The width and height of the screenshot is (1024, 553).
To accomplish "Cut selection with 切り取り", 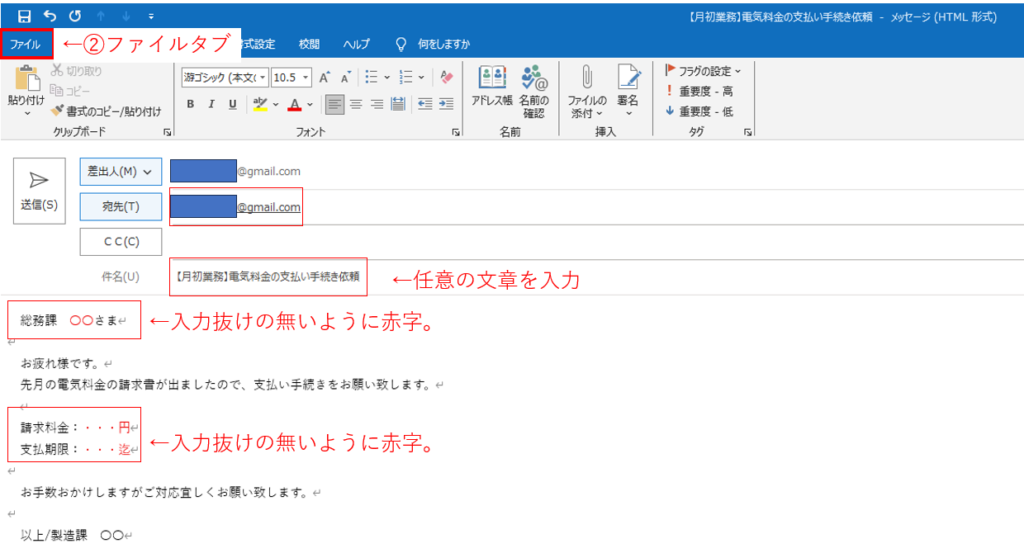I will coord(76,71).
